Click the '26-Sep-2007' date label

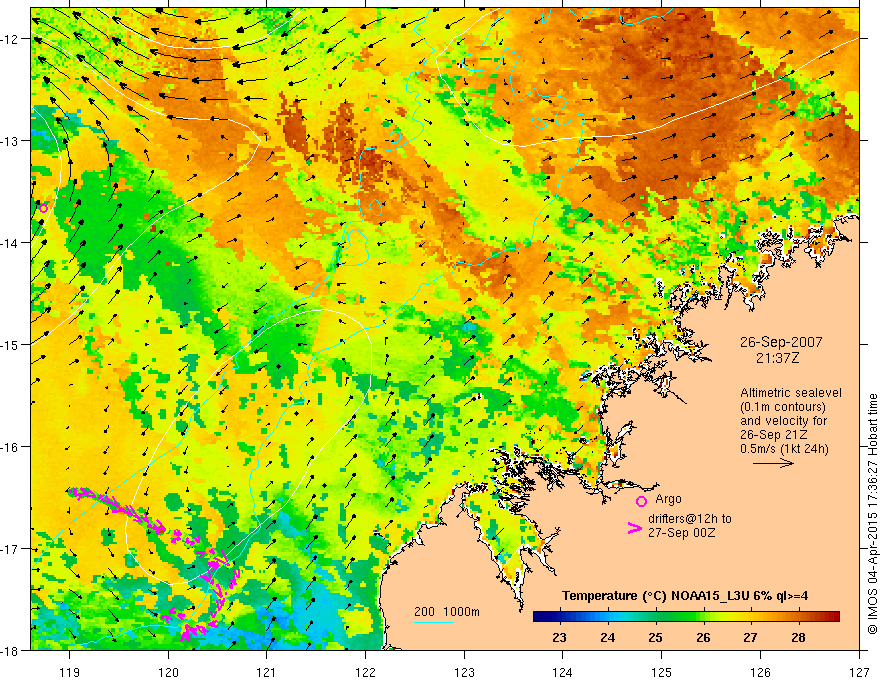[781, 342]
